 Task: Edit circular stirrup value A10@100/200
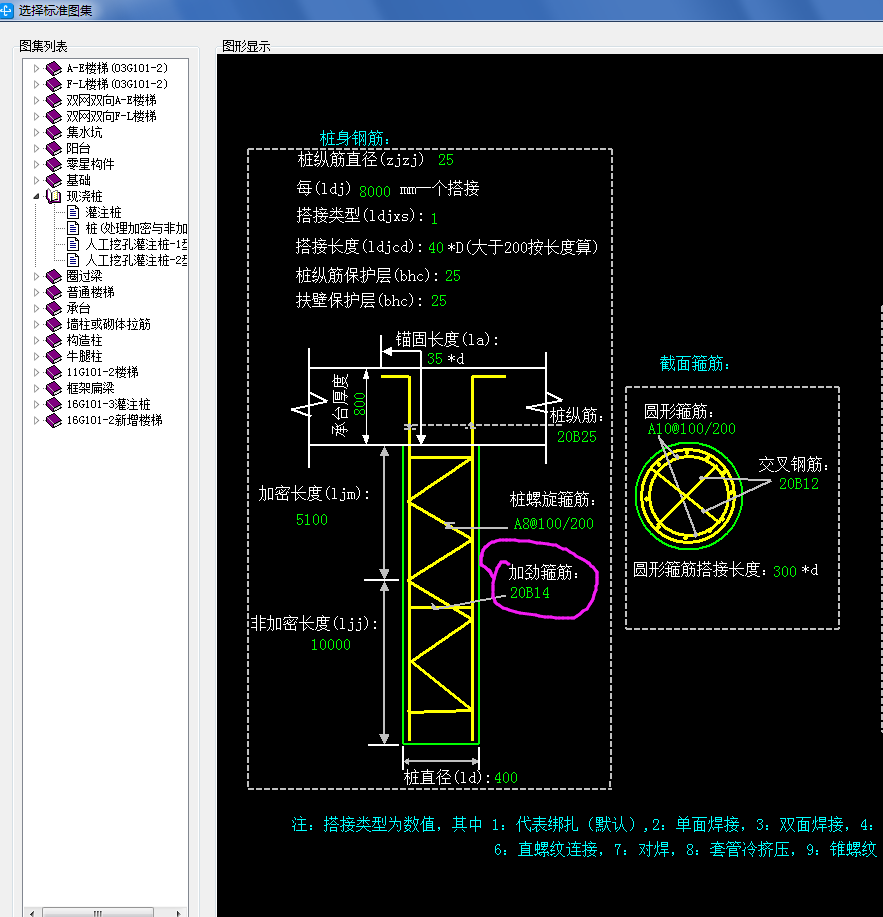[x=691, y=429]
